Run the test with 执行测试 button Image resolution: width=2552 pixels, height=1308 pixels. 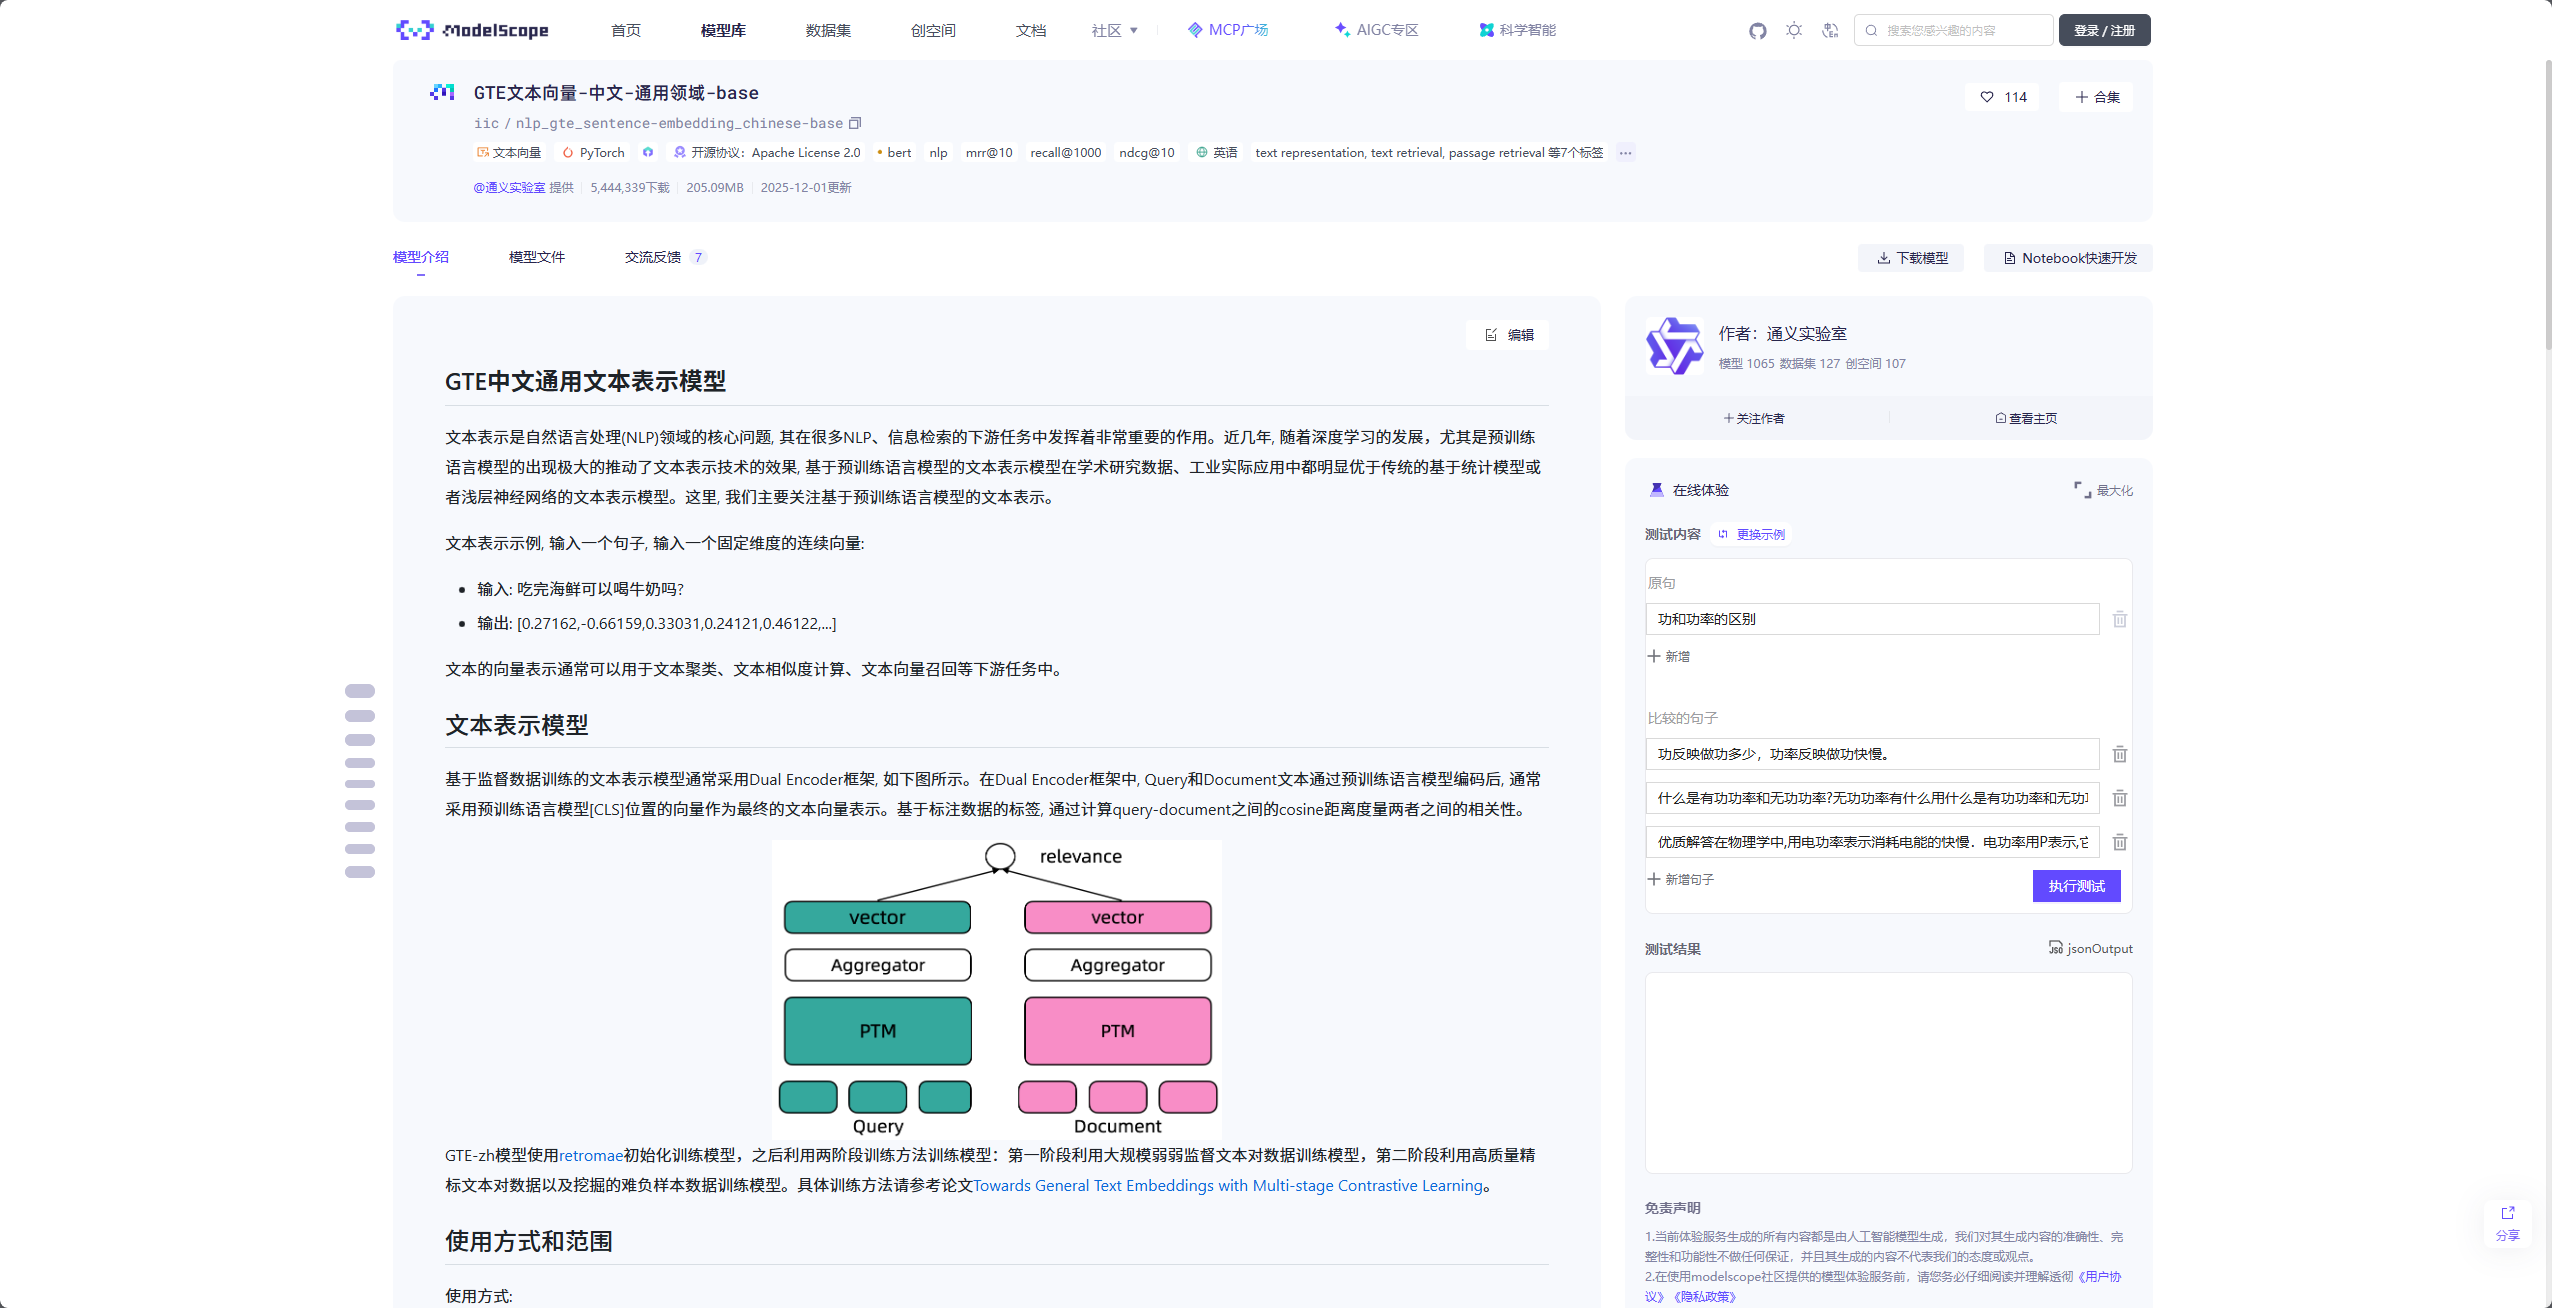pyautogui.click(x=2076, y=885)
